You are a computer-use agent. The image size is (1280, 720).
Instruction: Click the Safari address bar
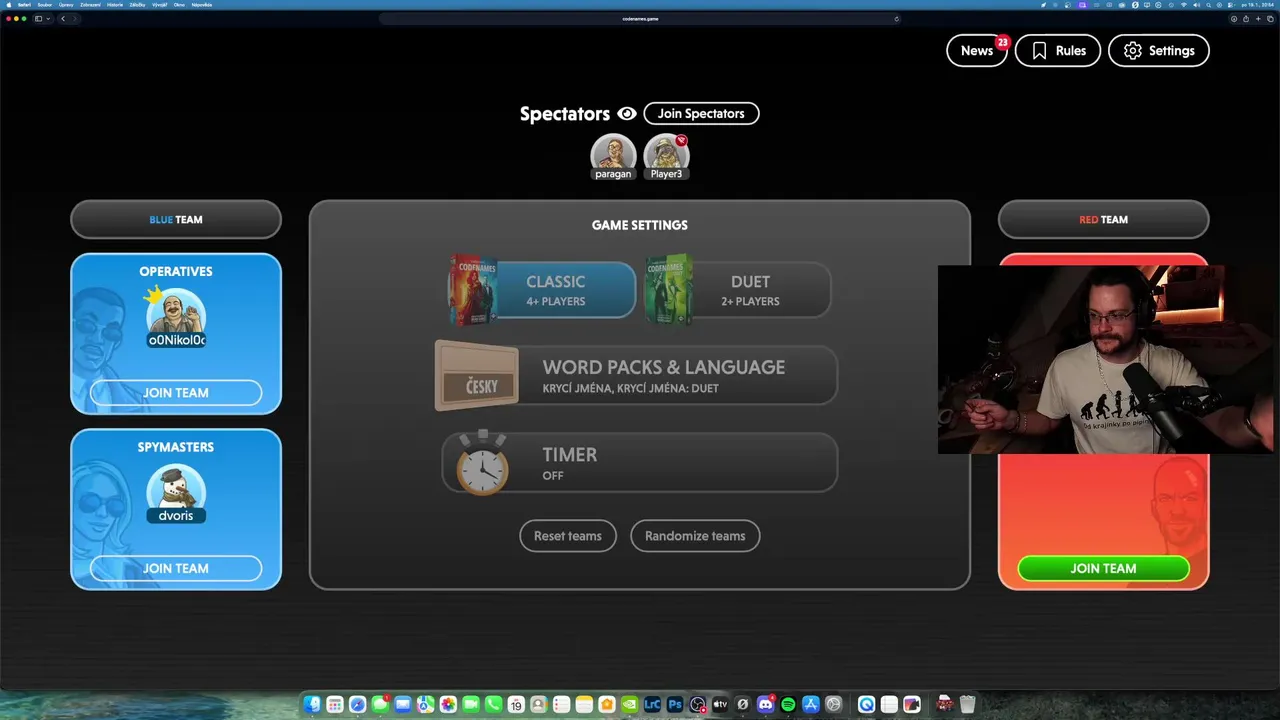click(x=640, y=18)
